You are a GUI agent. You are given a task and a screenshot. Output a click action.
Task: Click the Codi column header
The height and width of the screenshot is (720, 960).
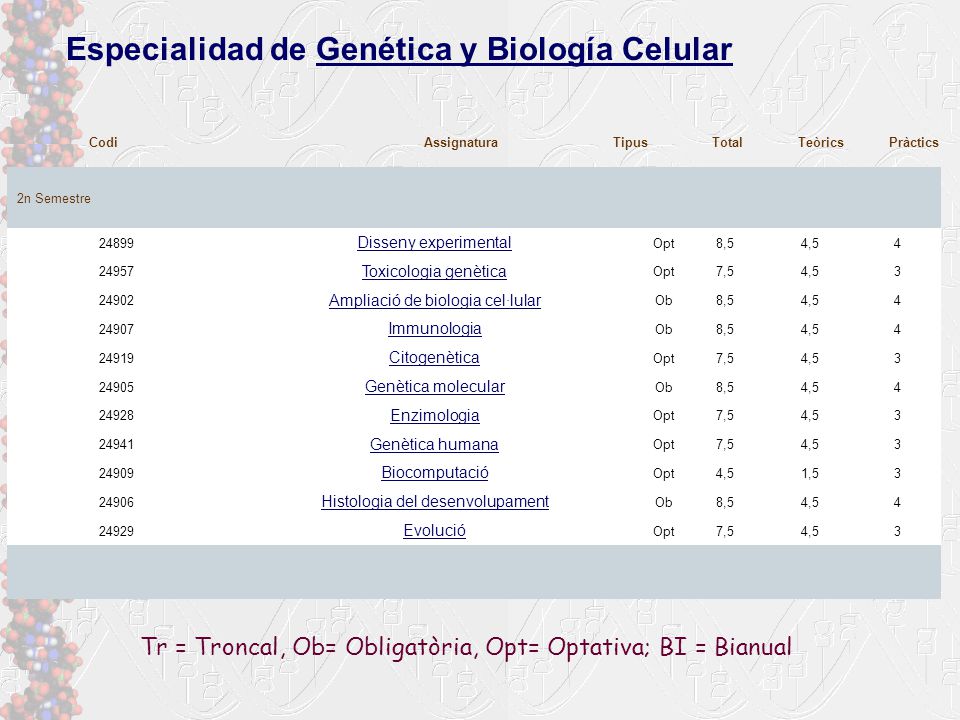point(103,142)
